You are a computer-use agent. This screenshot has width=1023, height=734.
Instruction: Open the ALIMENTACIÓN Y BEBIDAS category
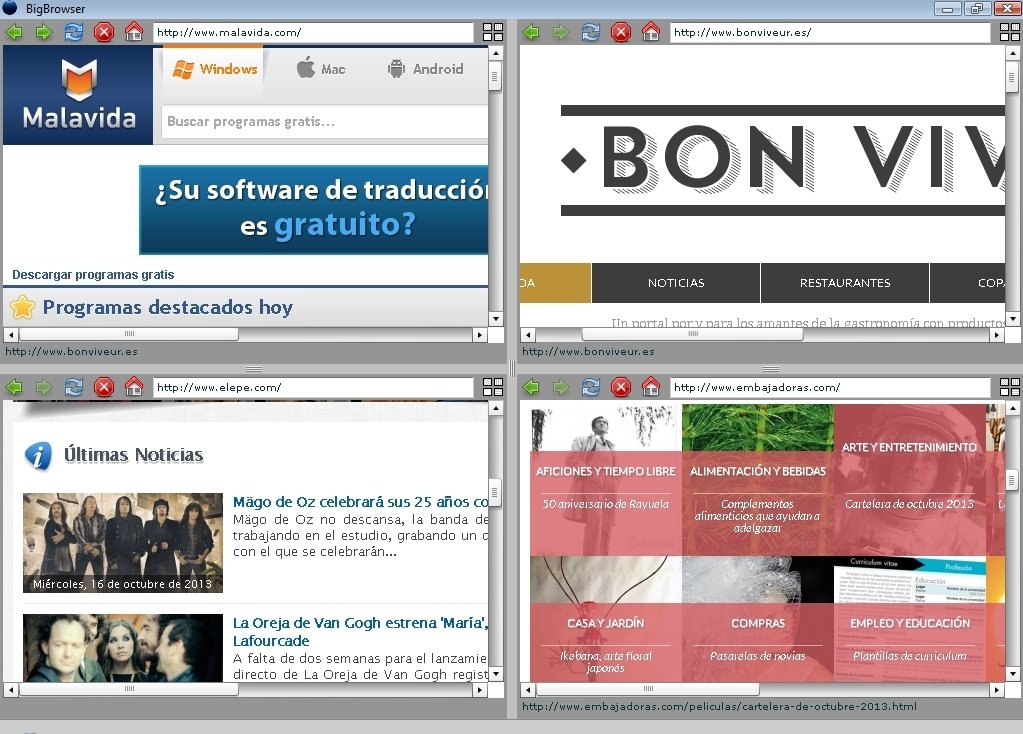pos(757,471)
